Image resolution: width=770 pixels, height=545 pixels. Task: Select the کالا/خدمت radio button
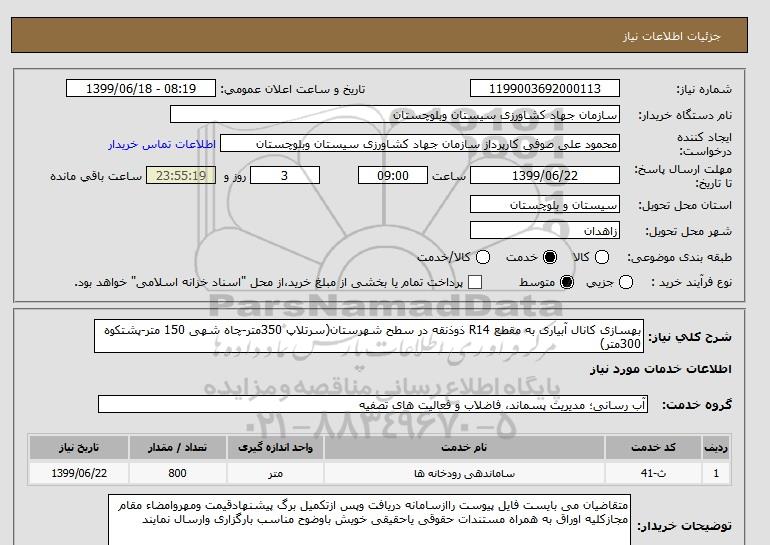[483, 257]
